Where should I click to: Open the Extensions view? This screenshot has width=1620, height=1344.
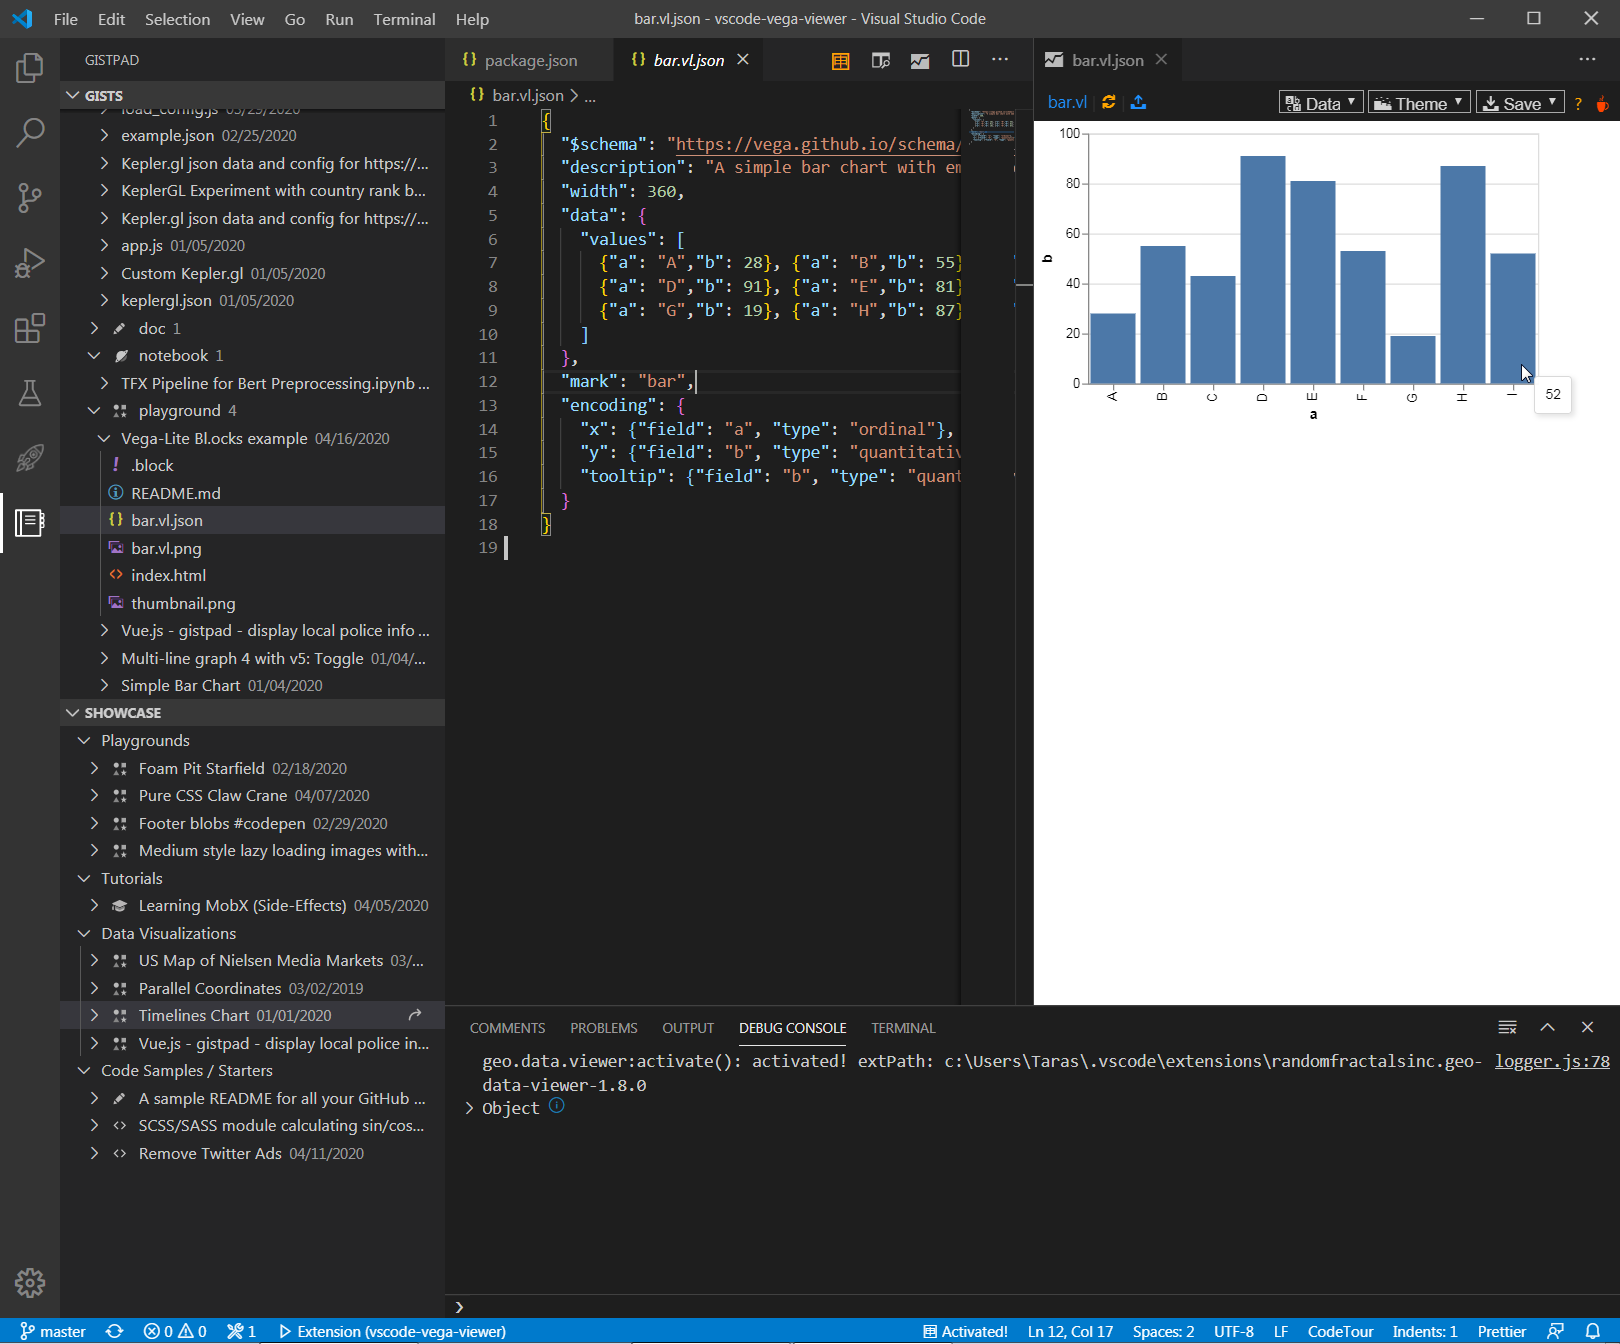tap(30, 328)
